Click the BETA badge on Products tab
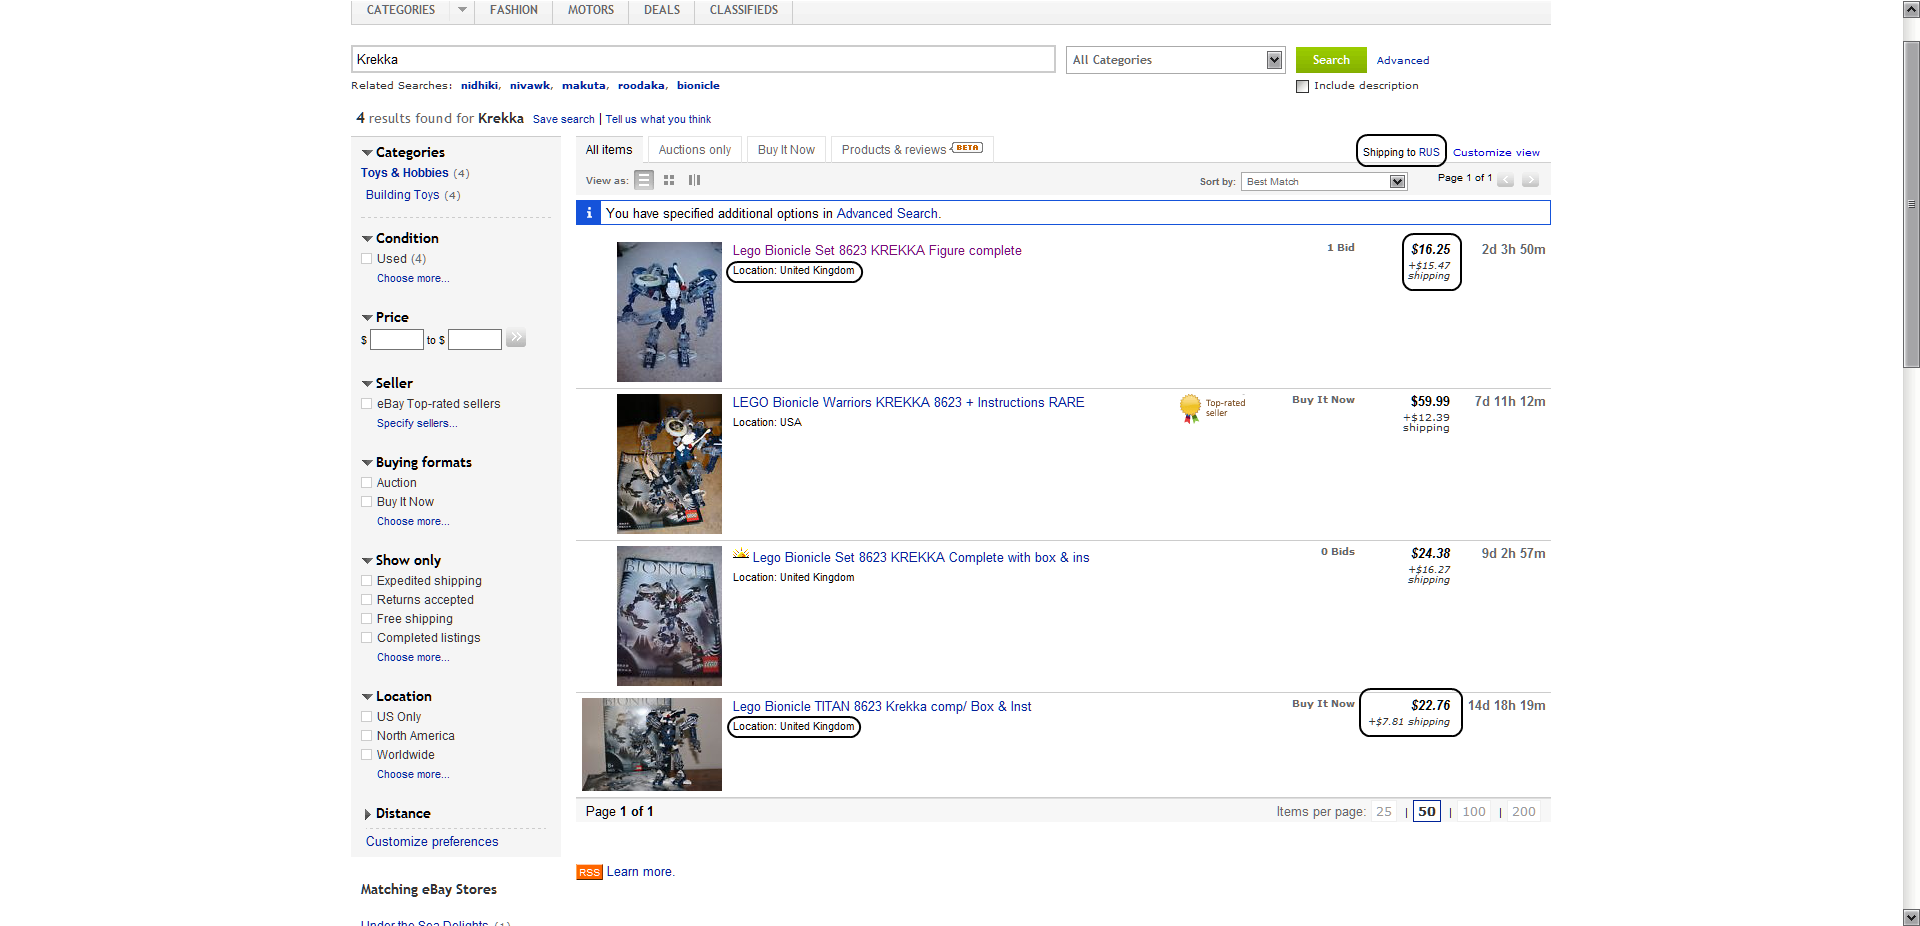 point(967,148)
